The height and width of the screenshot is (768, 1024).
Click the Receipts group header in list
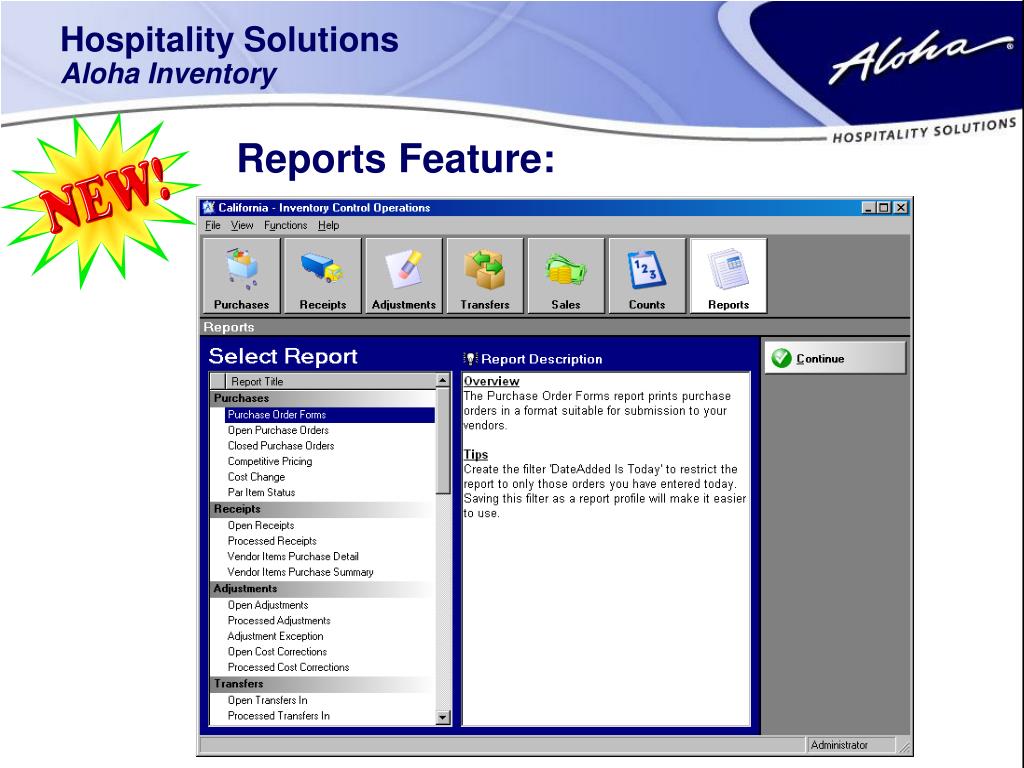[323, 509]
